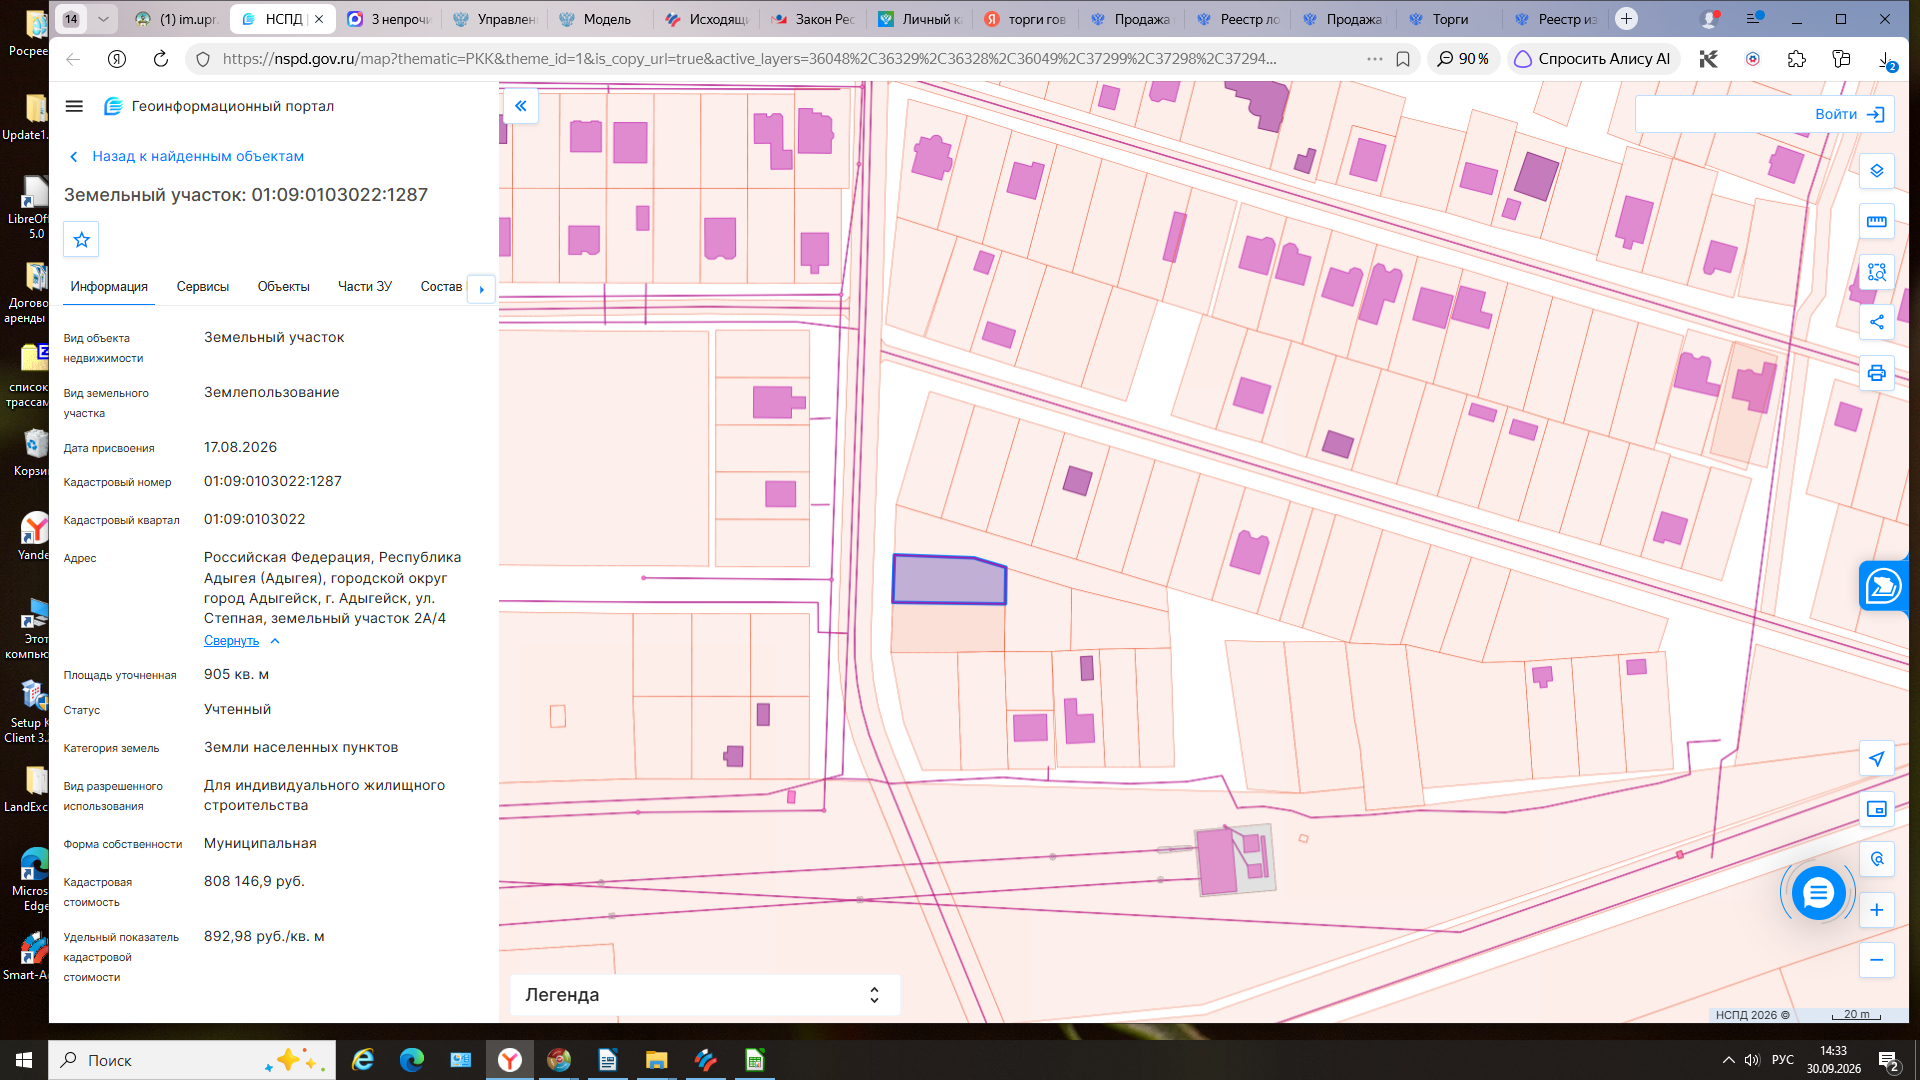The image size is (1920, 1080).
Task: Share the map via share icon
Action: click(1877, 322)
